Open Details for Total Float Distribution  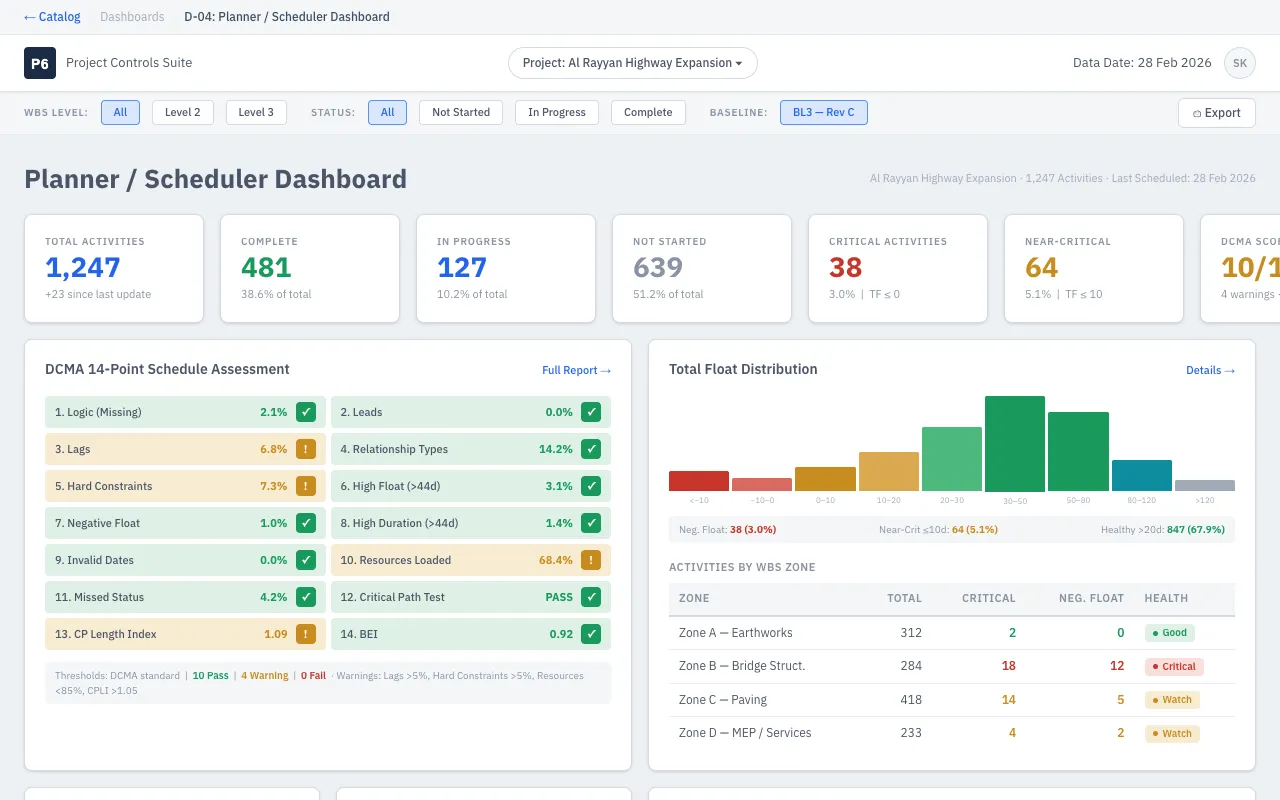coord(1211,369)
